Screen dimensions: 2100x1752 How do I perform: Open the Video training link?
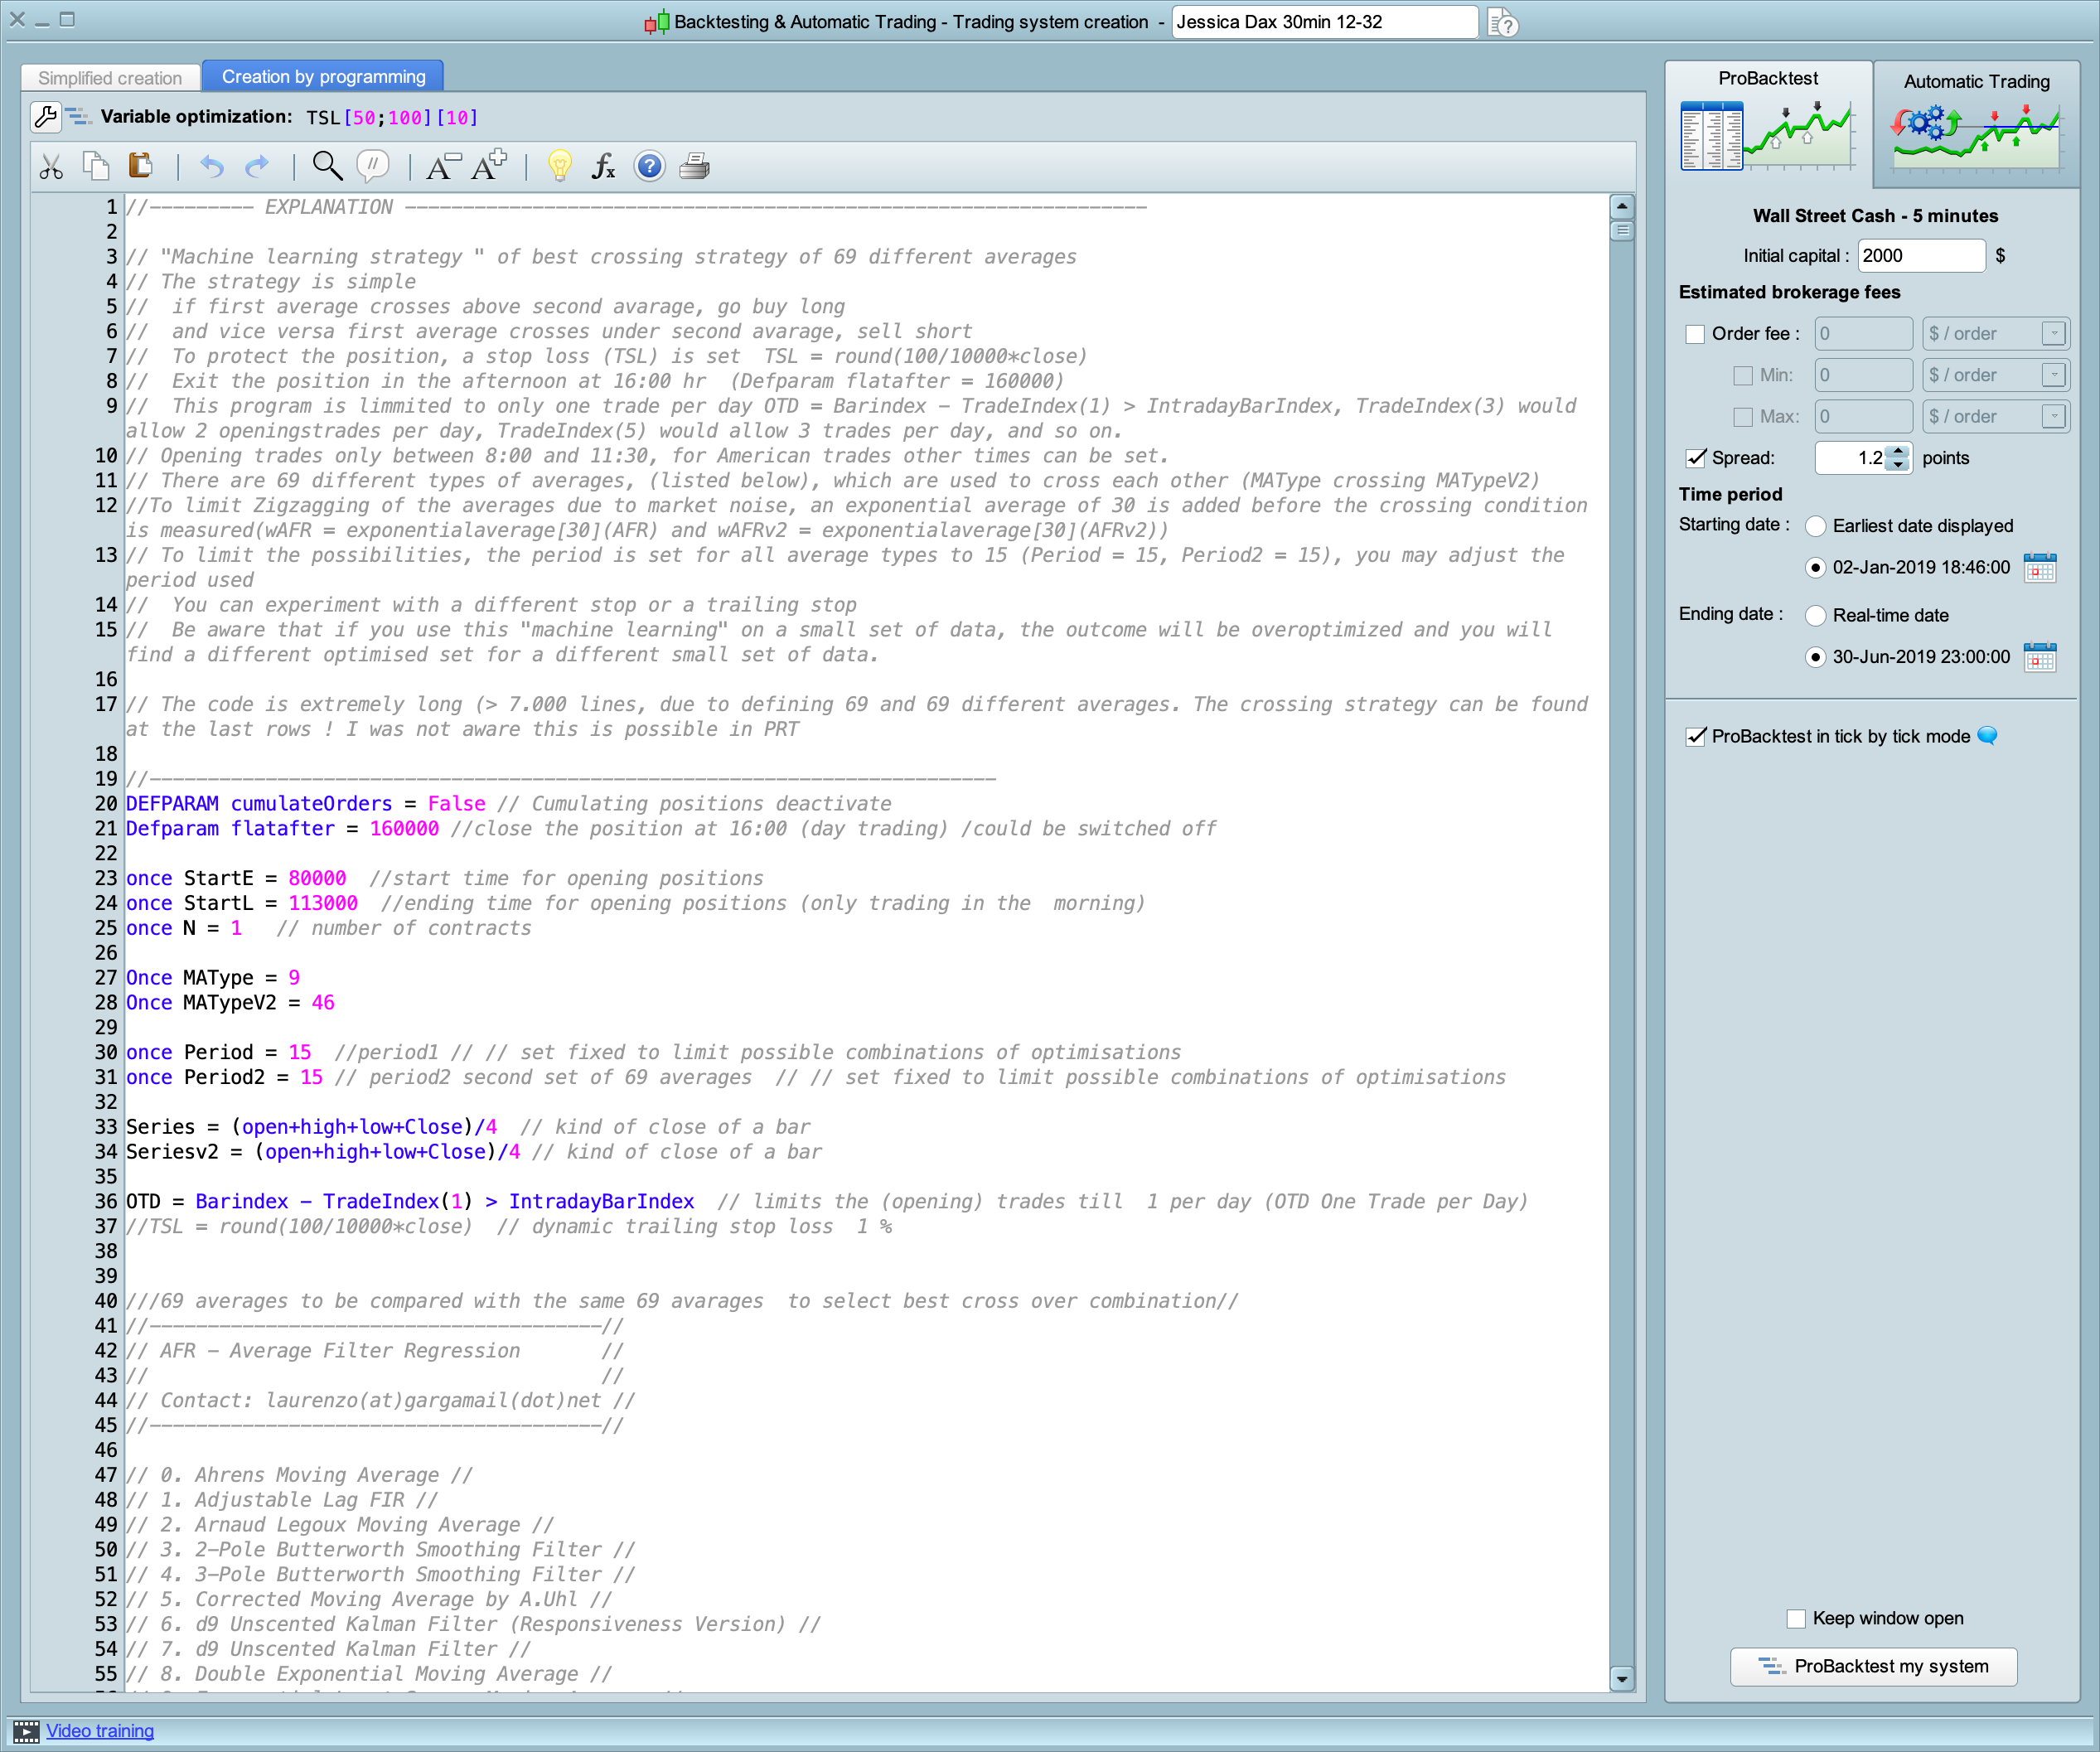tap(100, 1731)
